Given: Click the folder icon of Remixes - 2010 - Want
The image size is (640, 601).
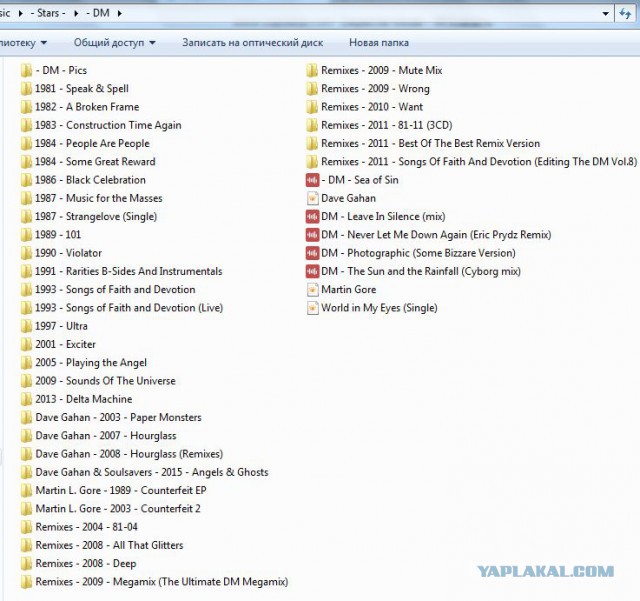Looking at the screenshot, I should (312, 107).
